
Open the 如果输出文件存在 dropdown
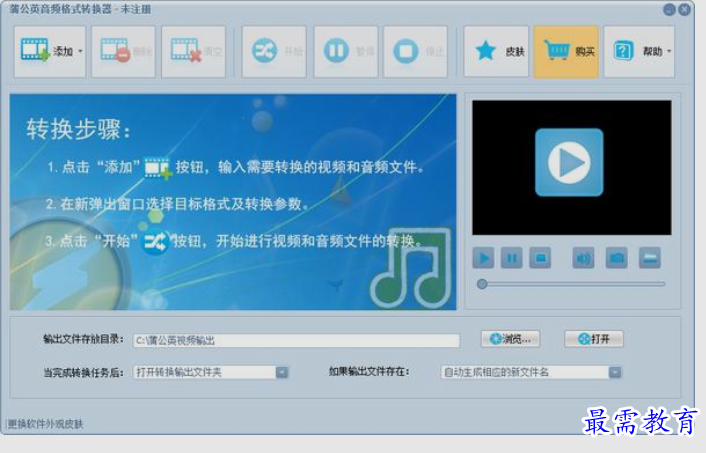point(531,372)
